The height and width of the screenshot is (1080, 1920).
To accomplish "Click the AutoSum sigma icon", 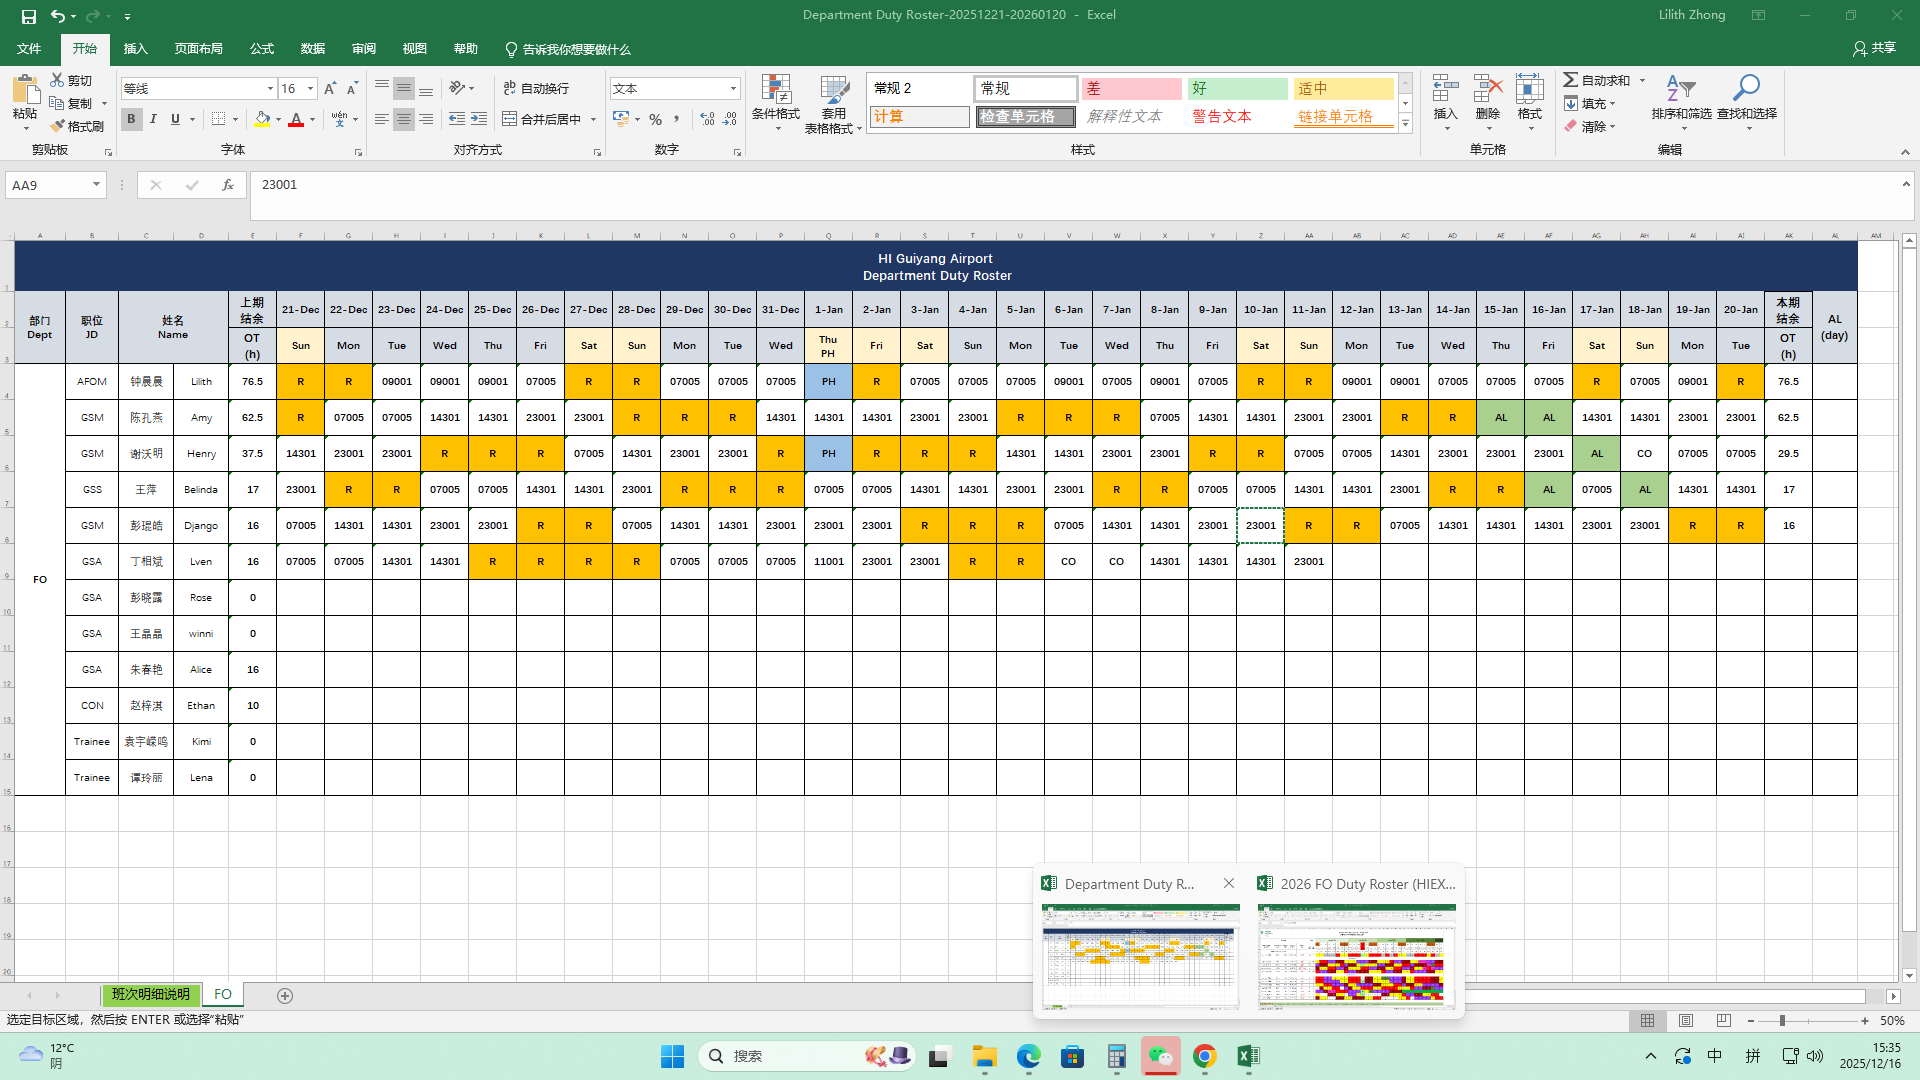I will 1571,80.
